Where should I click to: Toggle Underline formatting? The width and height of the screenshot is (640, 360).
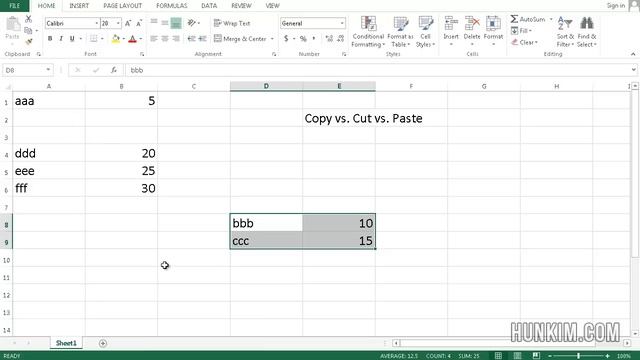[x=72, y=39]
